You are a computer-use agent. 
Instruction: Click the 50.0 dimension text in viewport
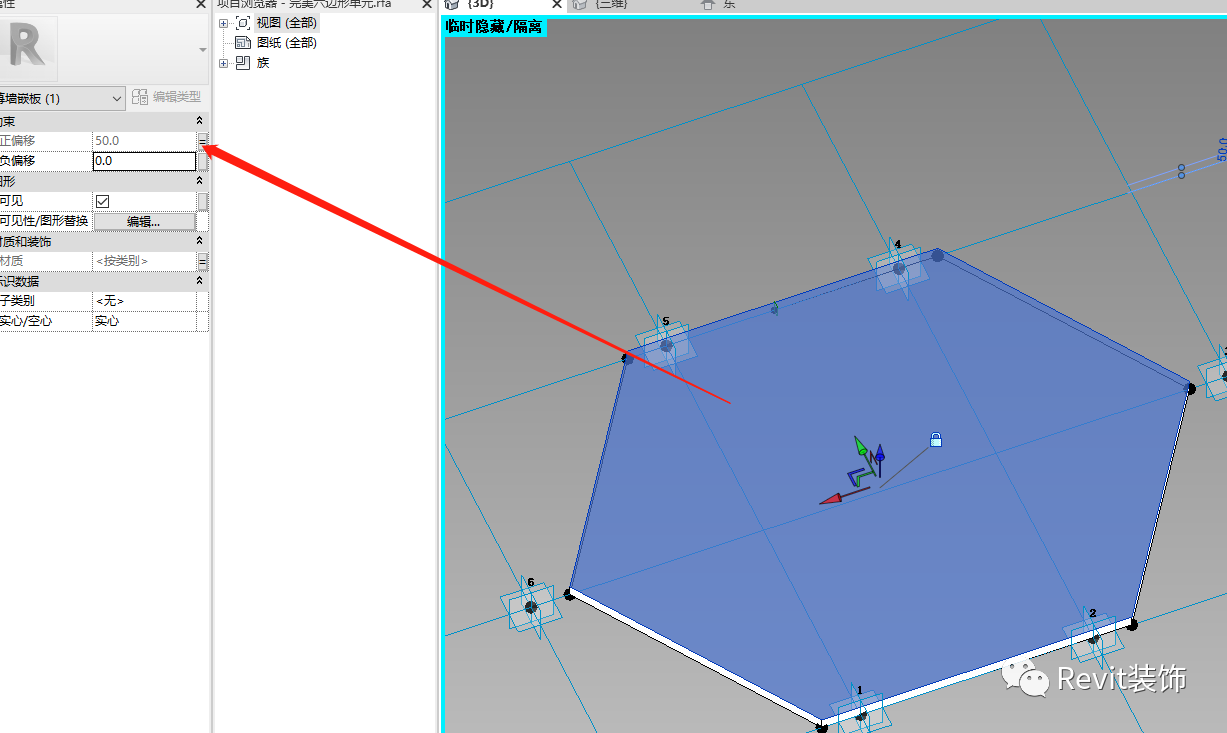(1221, 149)
